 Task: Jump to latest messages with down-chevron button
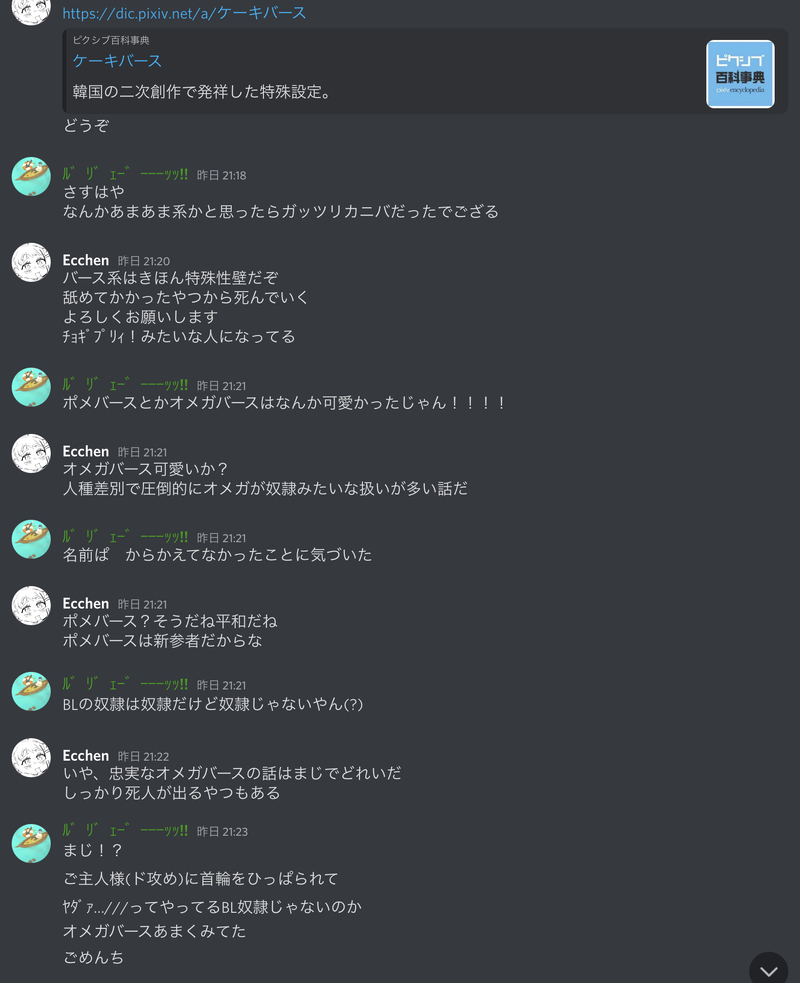pos(768,969)
